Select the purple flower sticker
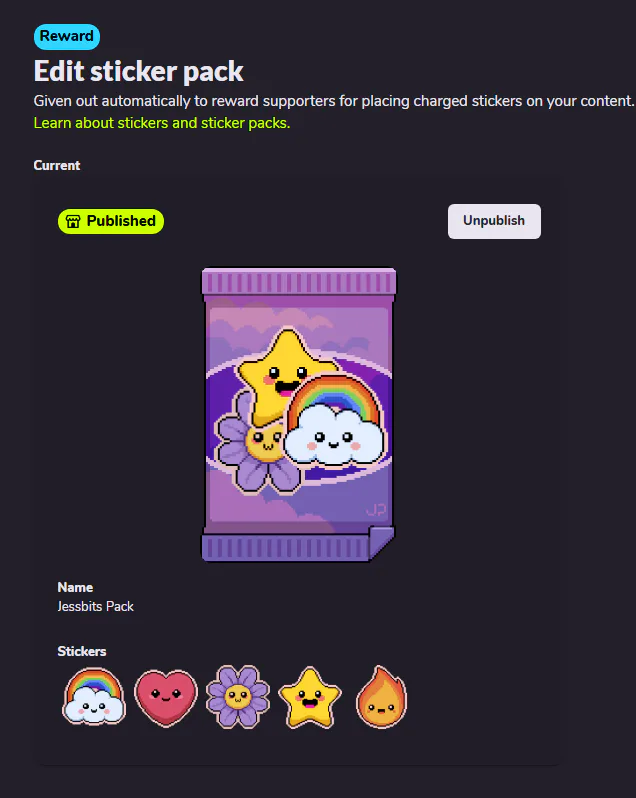 [238, 697]
